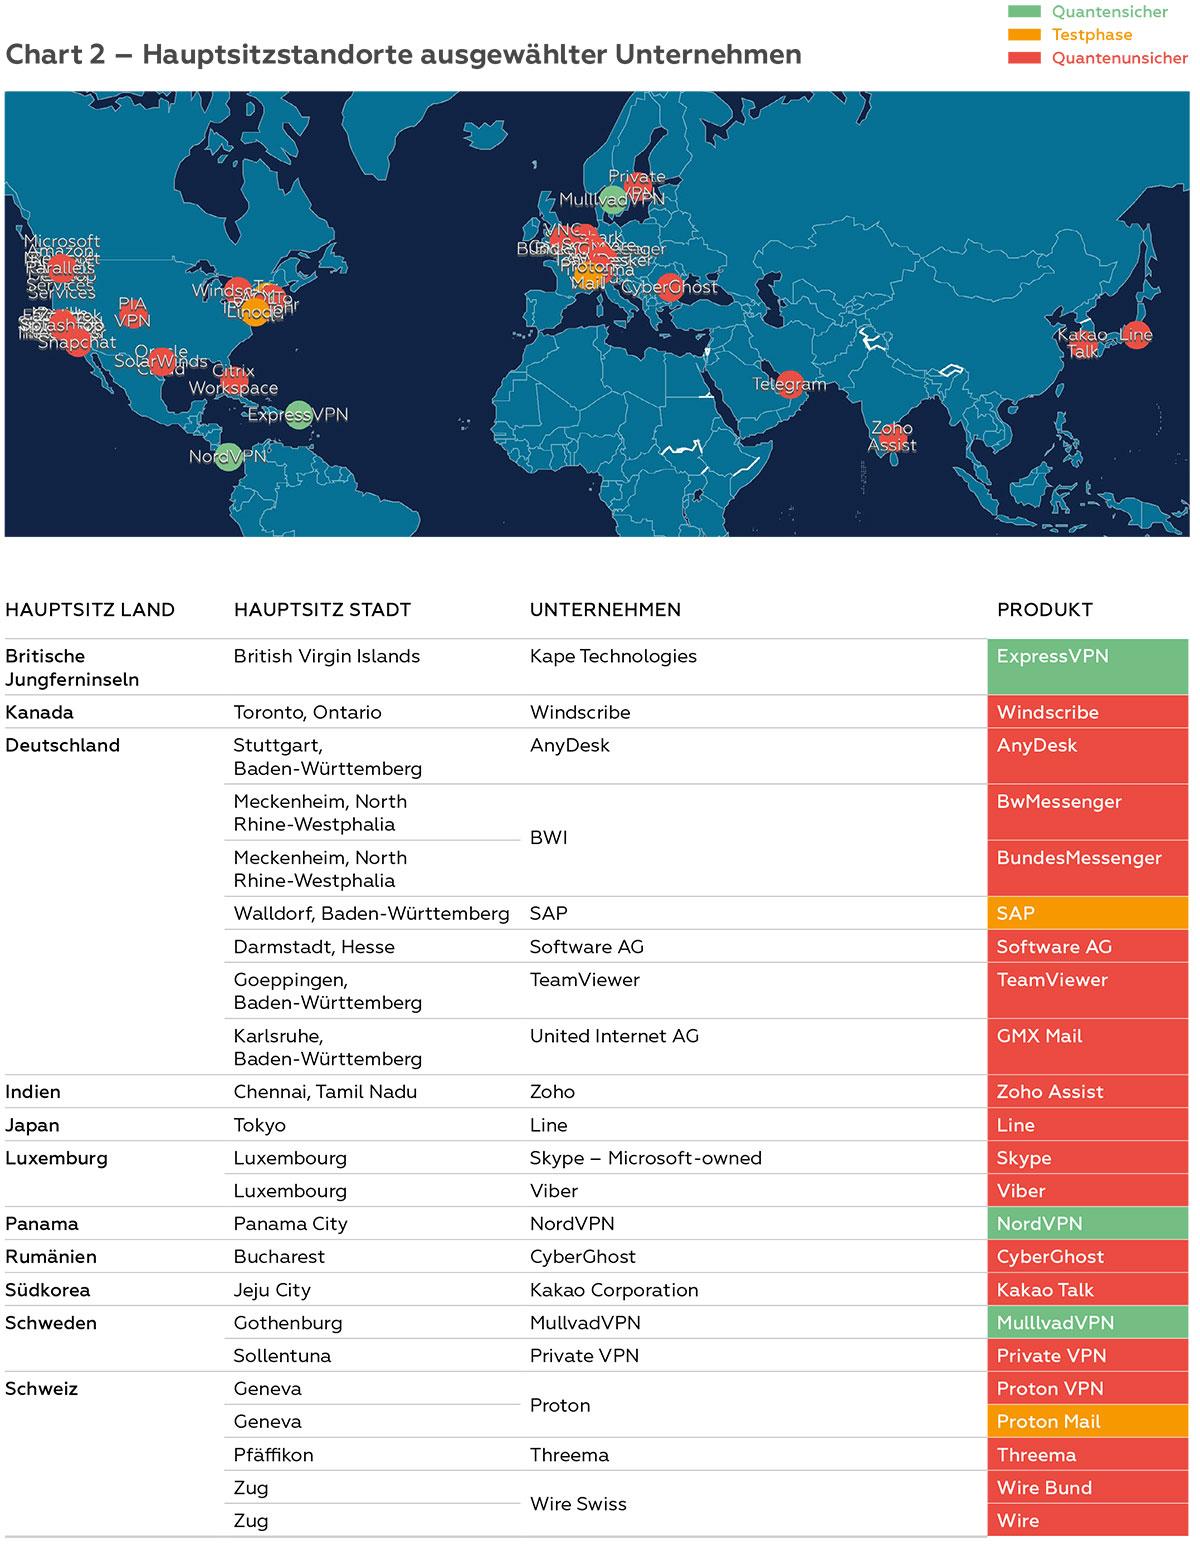Image resolution: width=1200 pixels, height=1556 pixels.
Task: Click the PRODUKT column header
Action: pos(1045,610)
